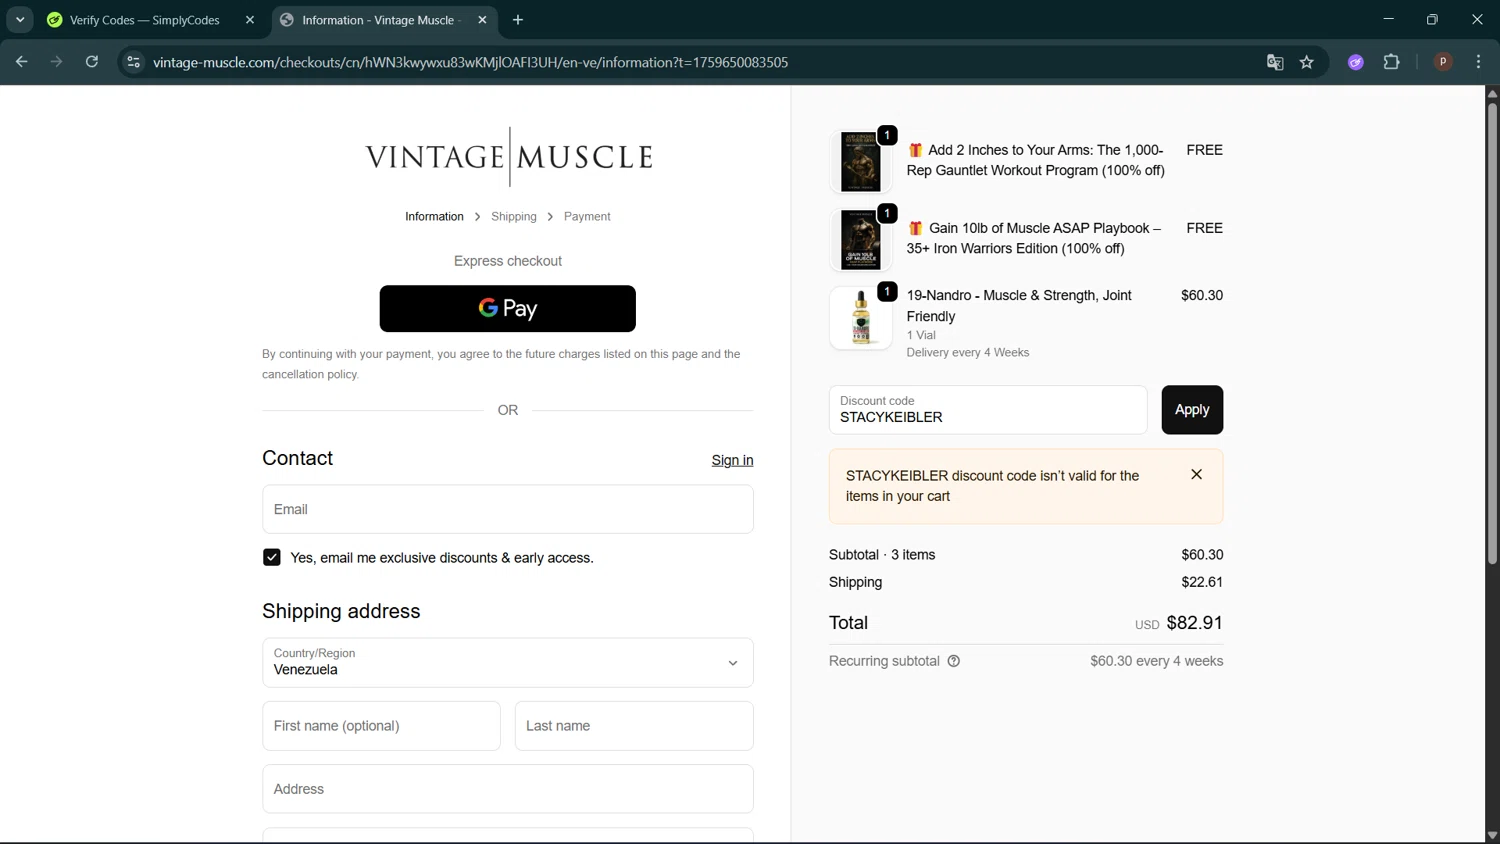
Task: Open the Gain 10lb of Muscle thumbnail
Action: pos(861,239)
